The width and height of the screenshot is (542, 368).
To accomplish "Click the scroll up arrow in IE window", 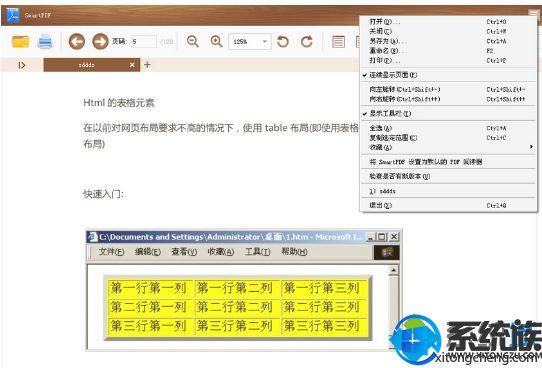I will [x=393, y=270].
